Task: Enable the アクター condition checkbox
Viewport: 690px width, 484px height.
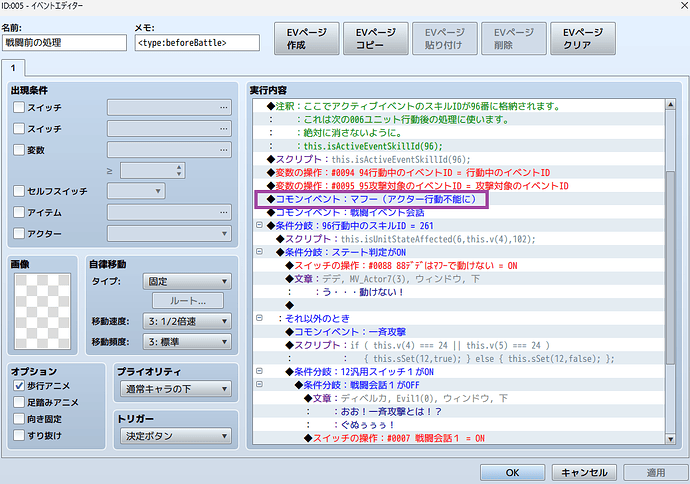Action: 19,233
